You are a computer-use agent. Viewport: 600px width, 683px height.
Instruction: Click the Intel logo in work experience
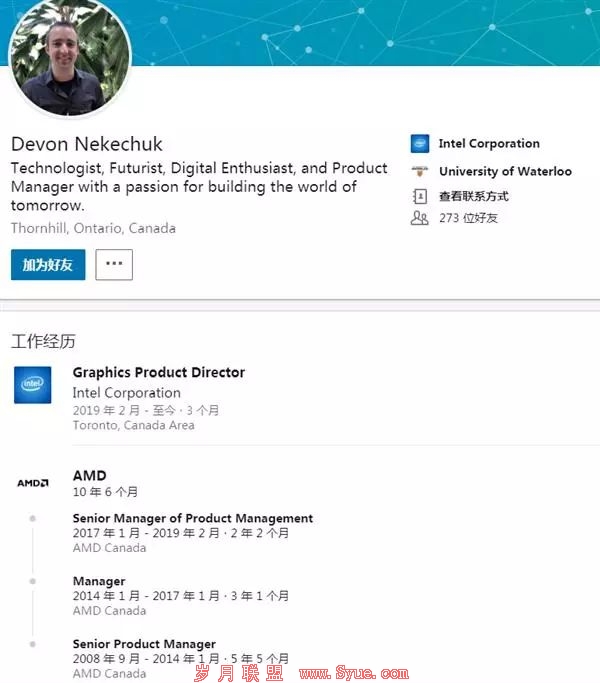click(33, 385)
